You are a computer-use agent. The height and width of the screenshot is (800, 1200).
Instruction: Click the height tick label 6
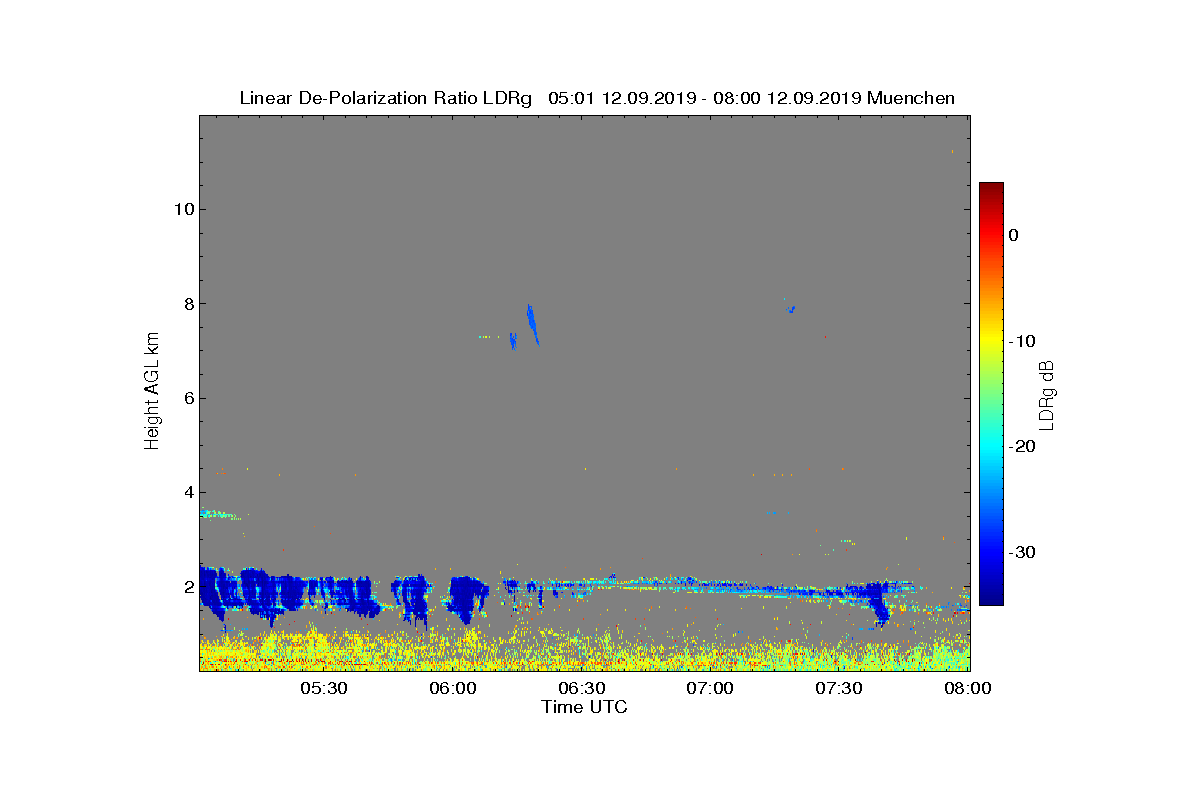[187, 398]
